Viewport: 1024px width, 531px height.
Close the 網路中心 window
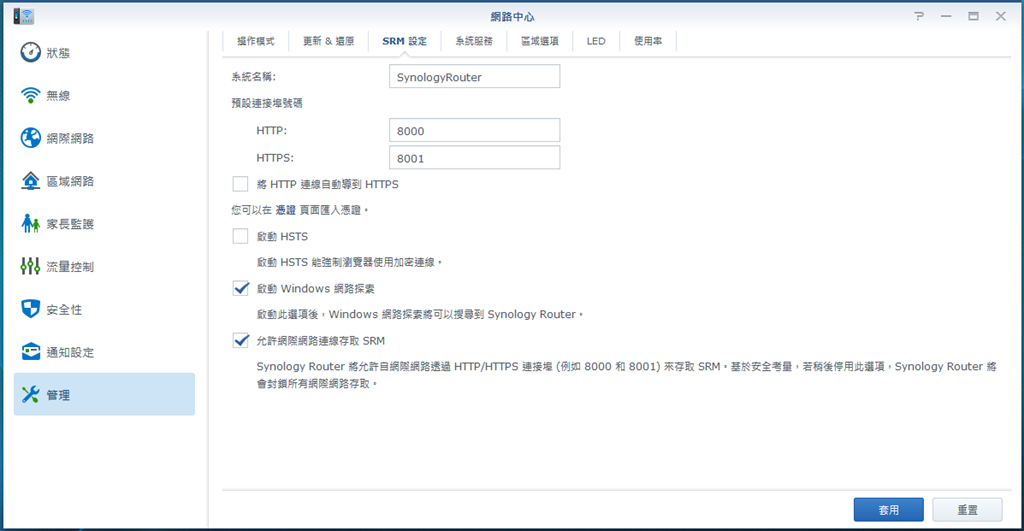(x=1000, y=16)
